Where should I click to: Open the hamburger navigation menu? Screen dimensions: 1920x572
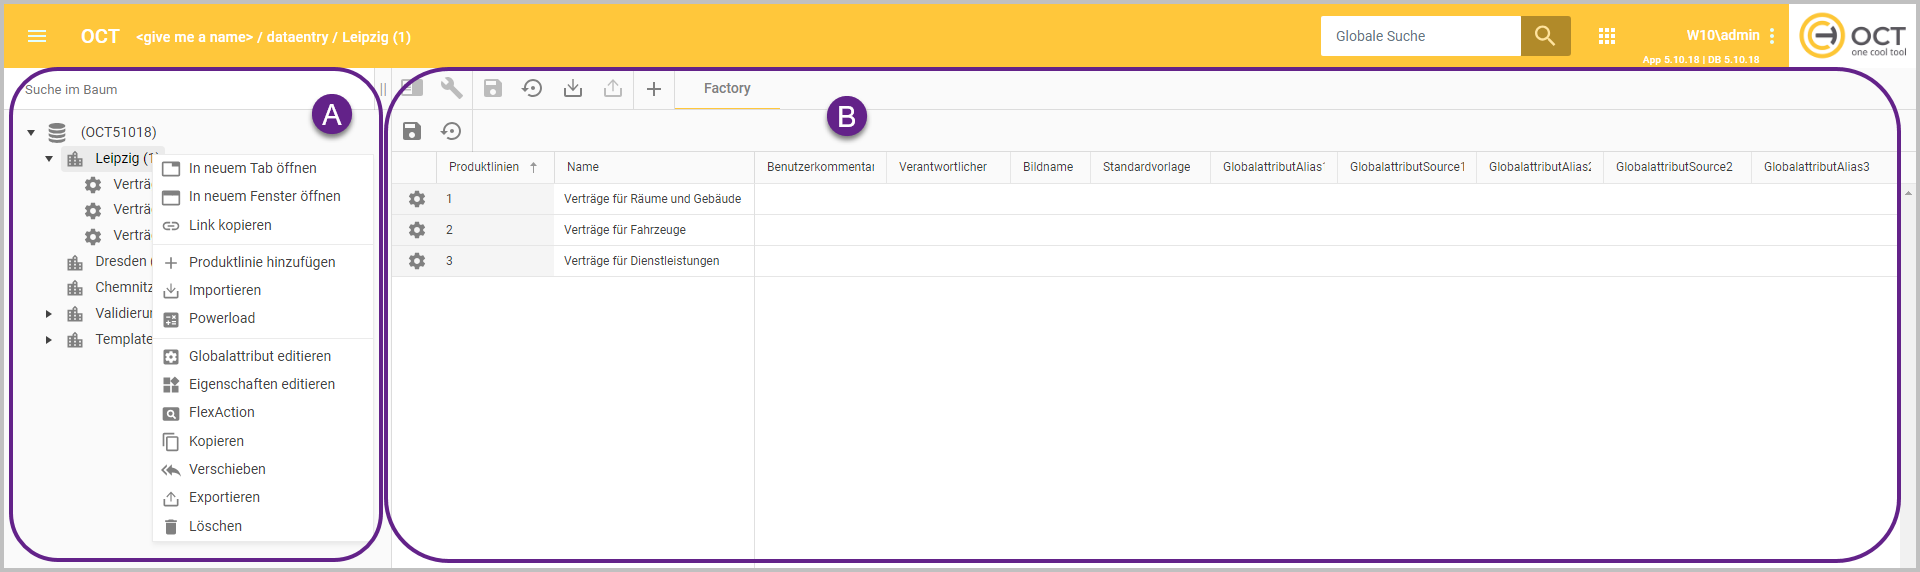coord(37,36)
